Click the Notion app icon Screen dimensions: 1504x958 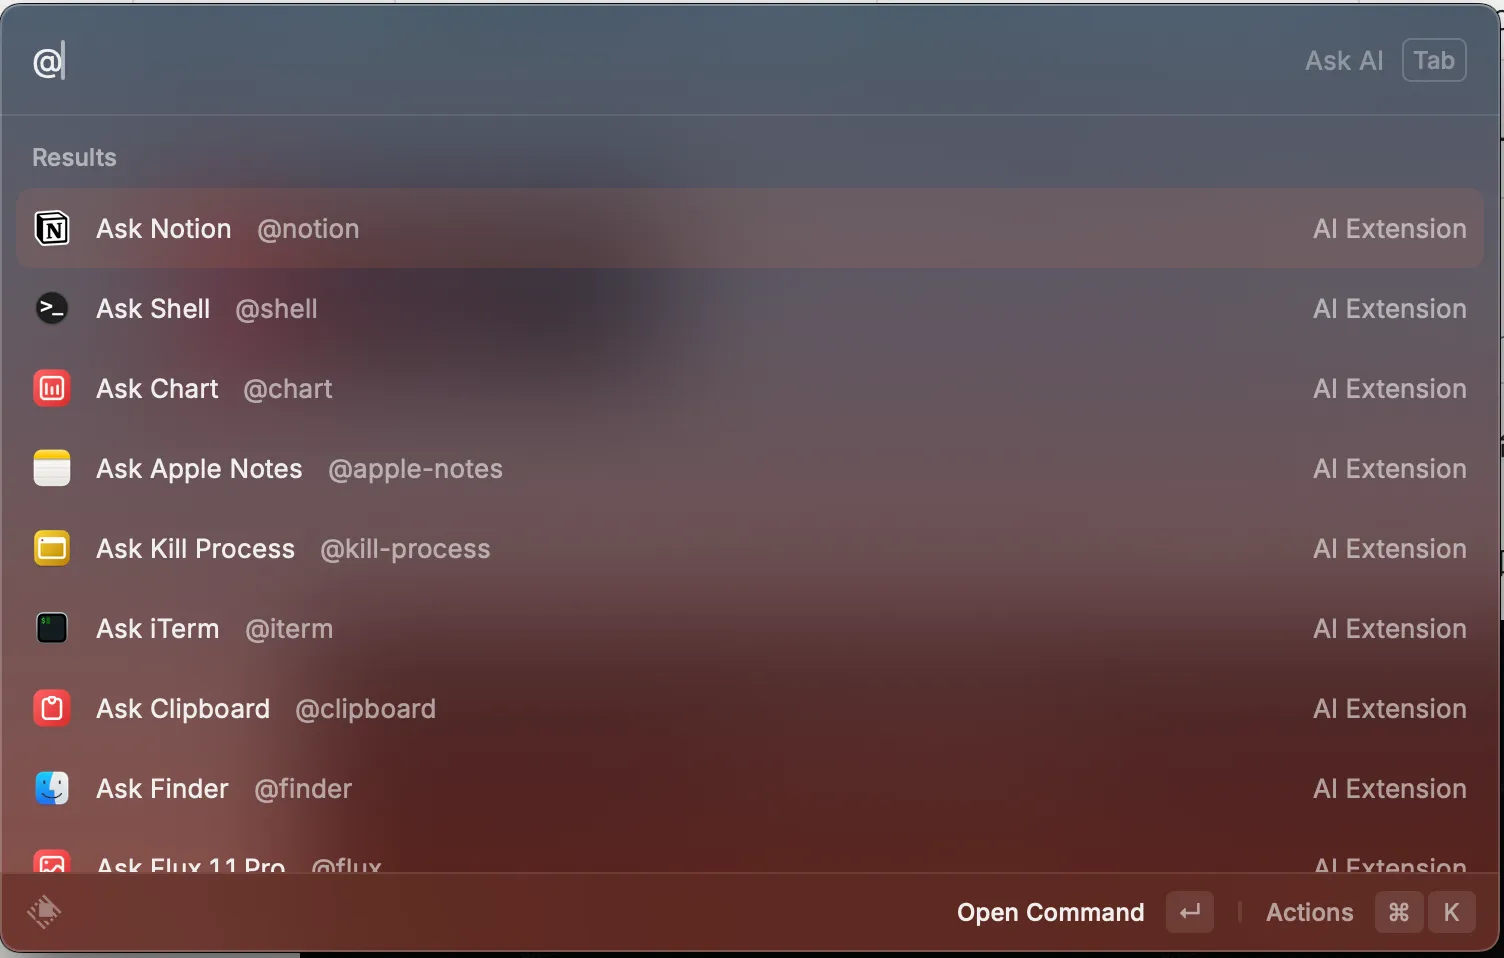tap(52, 229)
